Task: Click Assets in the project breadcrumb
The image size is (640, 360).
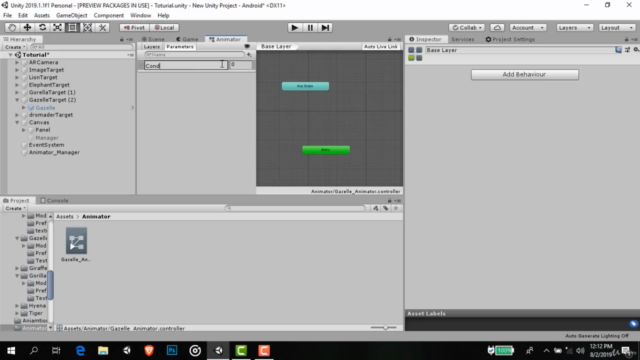Action: pos(65,216)
